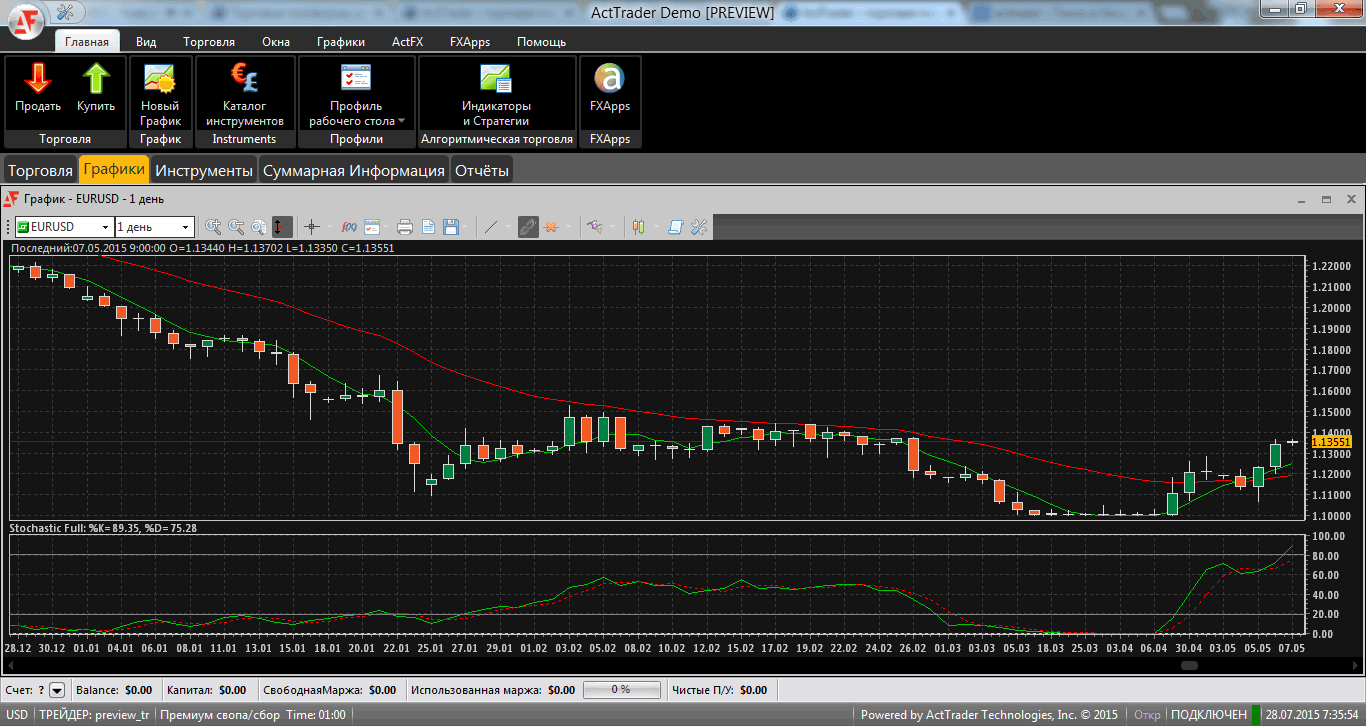Image resolution: width=1366 pixels, height=726 pixels.
Task: Click the chart horizontal scrollbar thumb
Action: pyautogui.click(x=1189, y=665)
